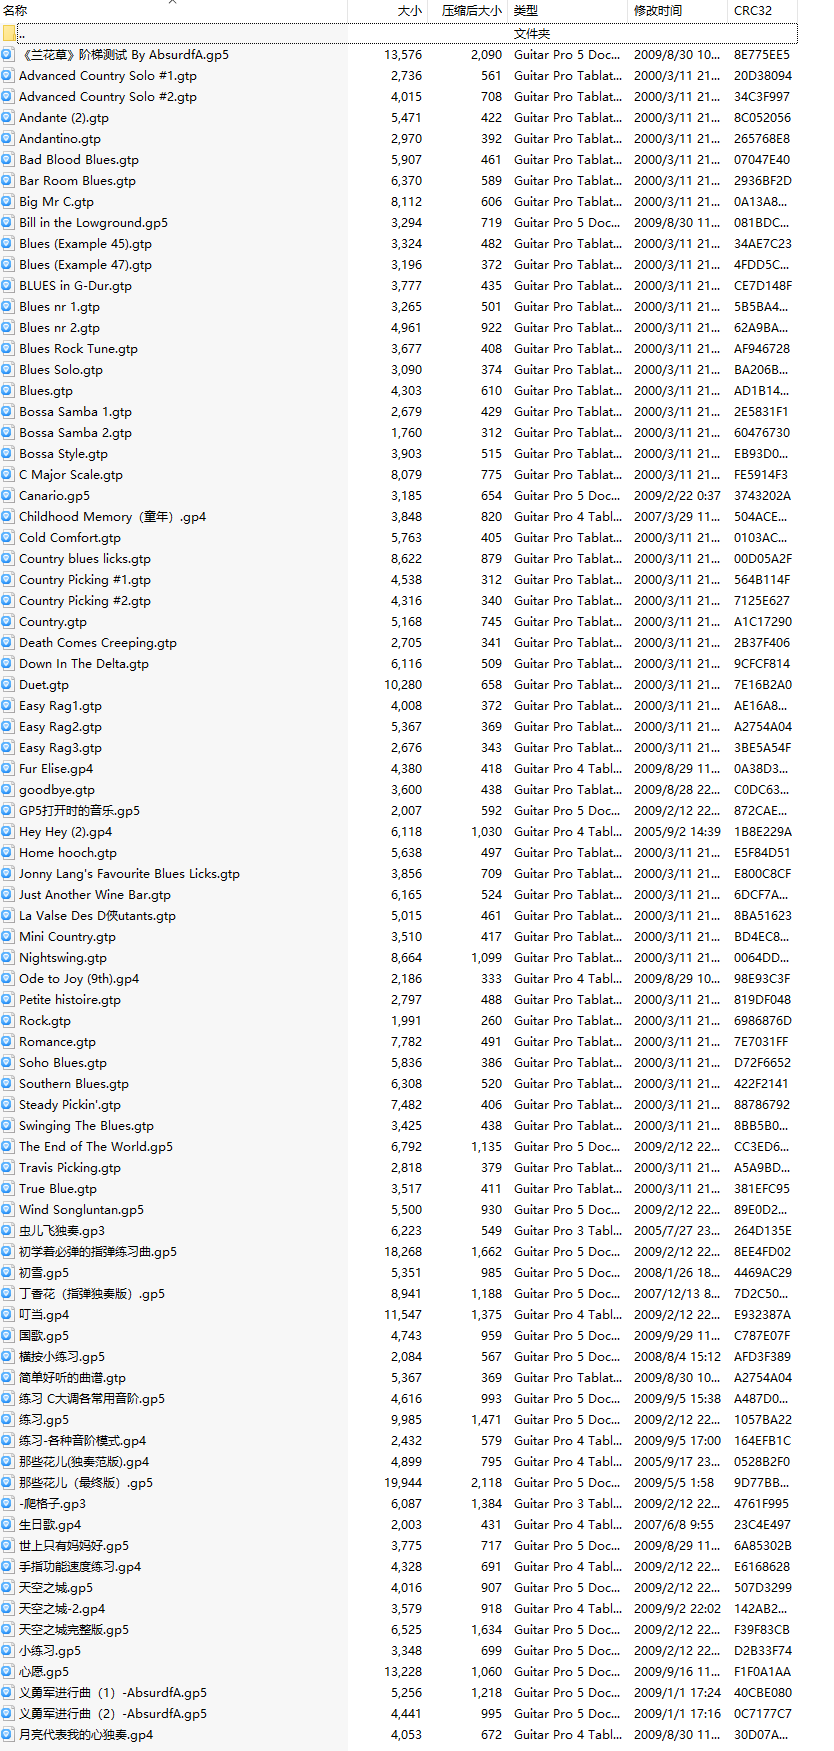This screenshot has width=834, height=1751.
Task: Select the file name Bar Room Blues.gtp
Action: click(x=77, y=181)
